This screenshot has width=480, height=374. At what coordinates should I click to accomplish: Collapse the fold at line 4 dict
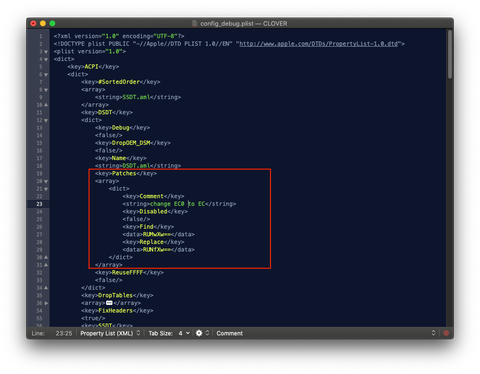click(x=46, y=59)
